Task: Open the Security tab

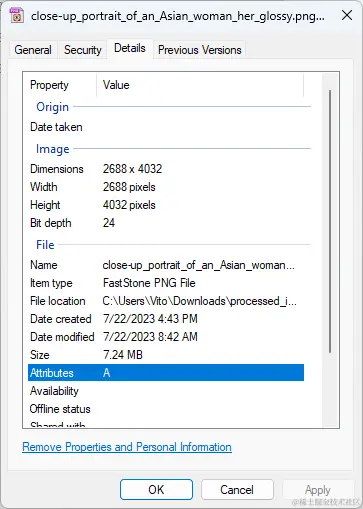Action: pyautogui.click(x=83, y=50)
